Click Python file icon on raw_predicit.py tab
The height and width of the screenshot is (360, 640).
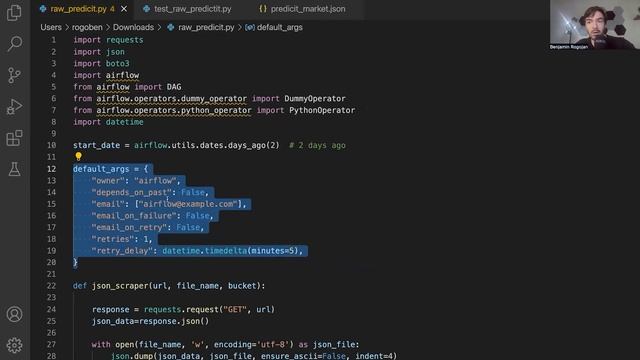(x=43, y=9)
